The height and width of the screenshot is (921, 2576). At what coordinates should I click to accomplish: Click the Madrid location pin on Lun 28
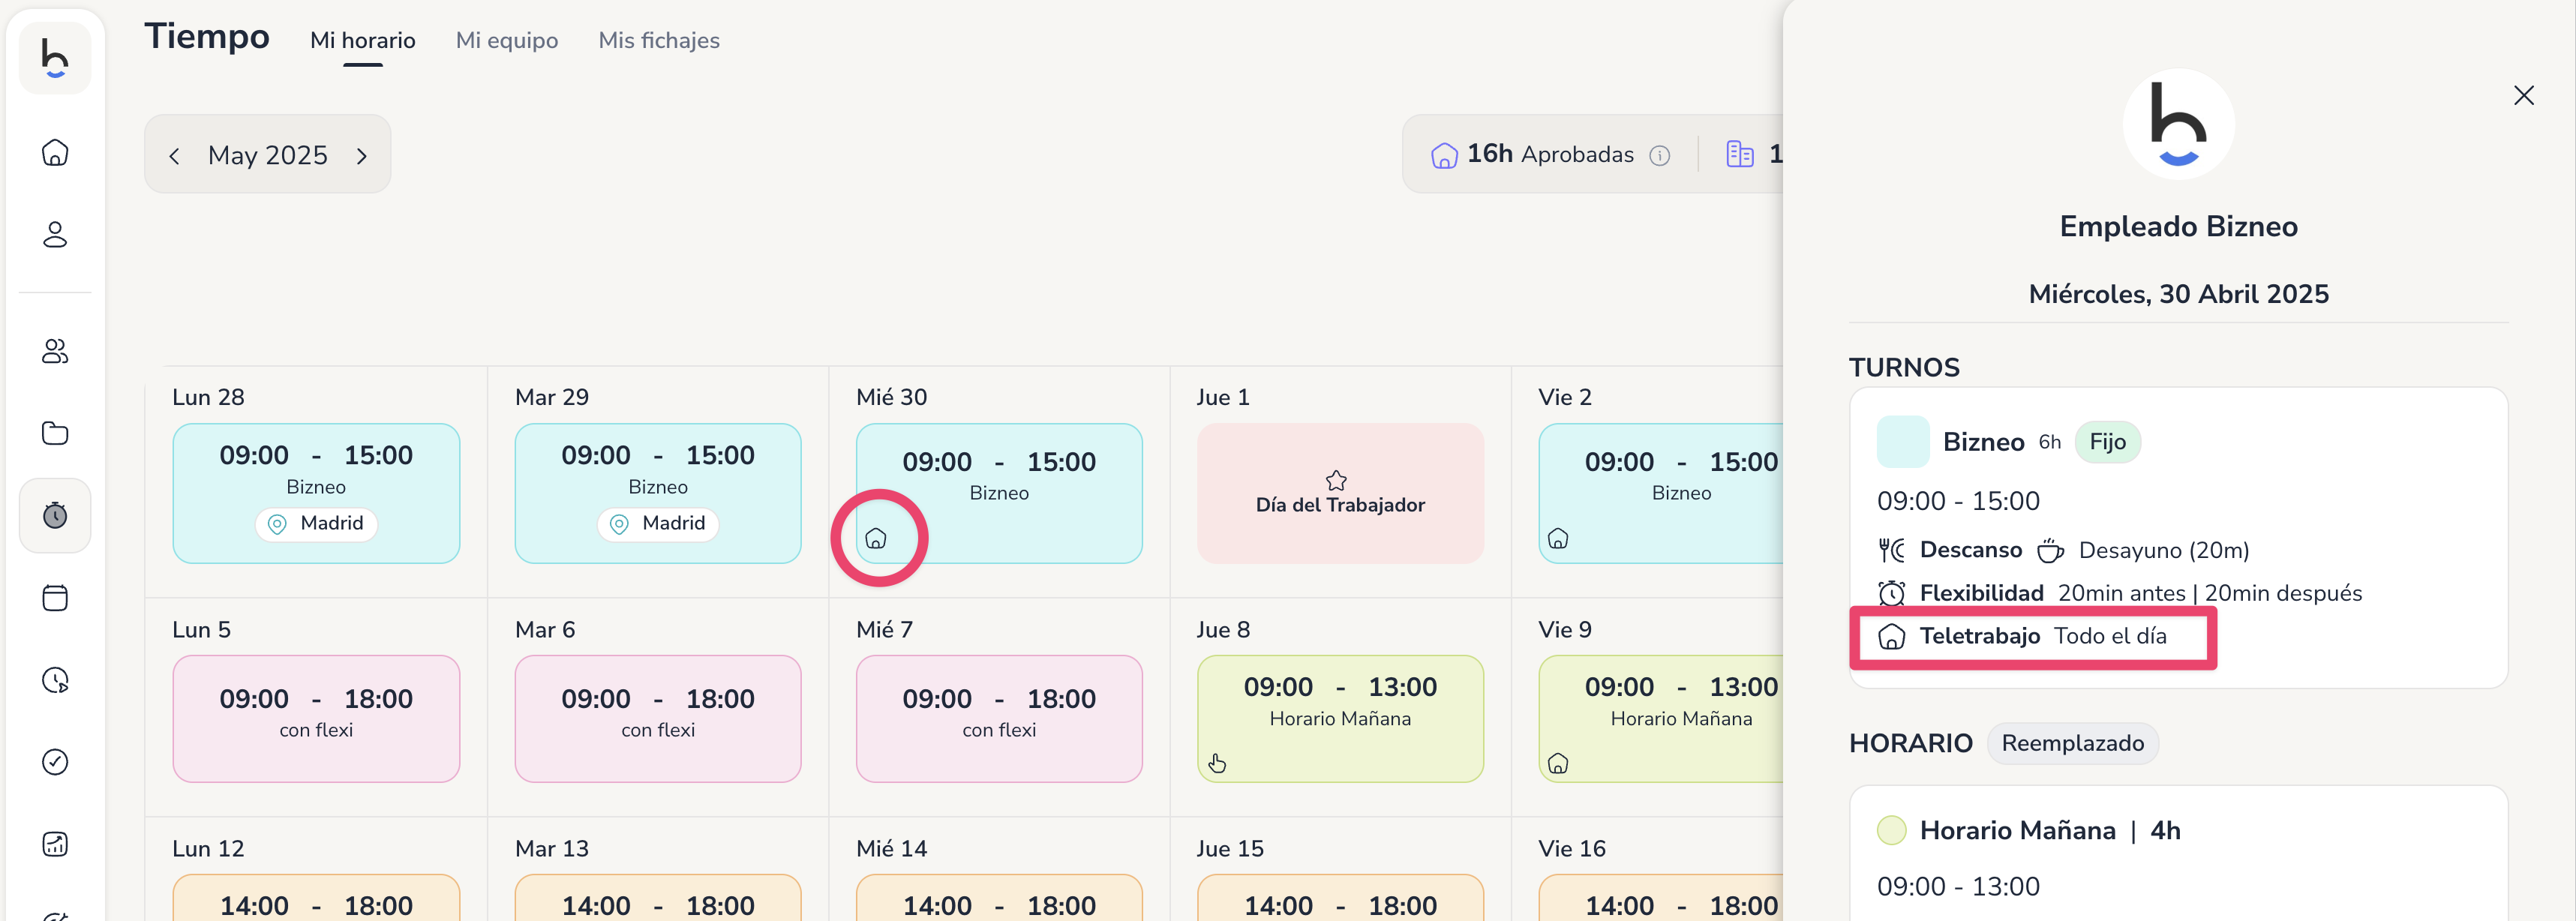click(278, 524)
